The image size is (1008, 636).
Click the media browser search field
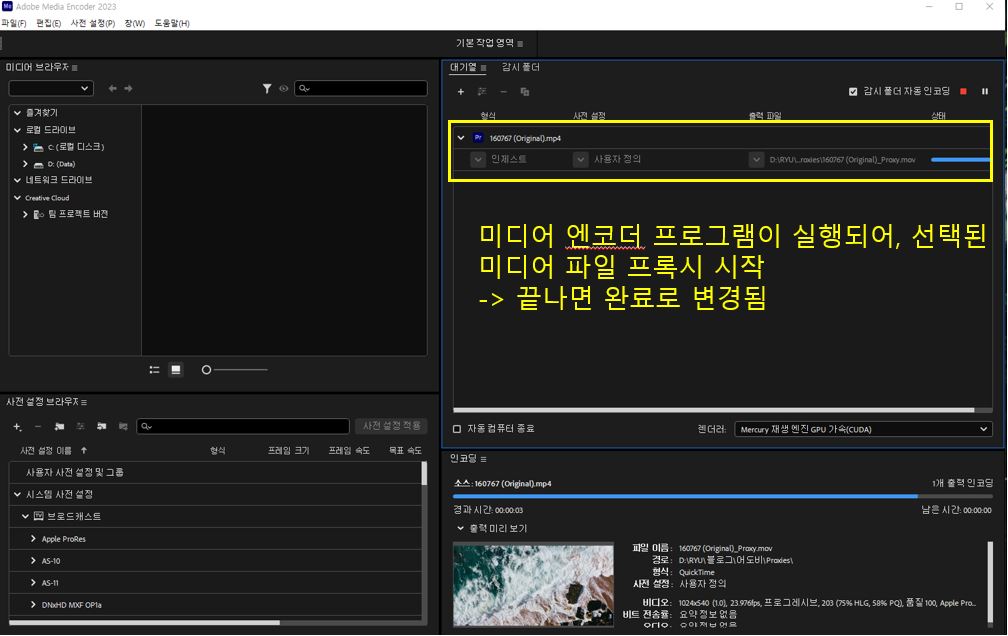point(361,89)
